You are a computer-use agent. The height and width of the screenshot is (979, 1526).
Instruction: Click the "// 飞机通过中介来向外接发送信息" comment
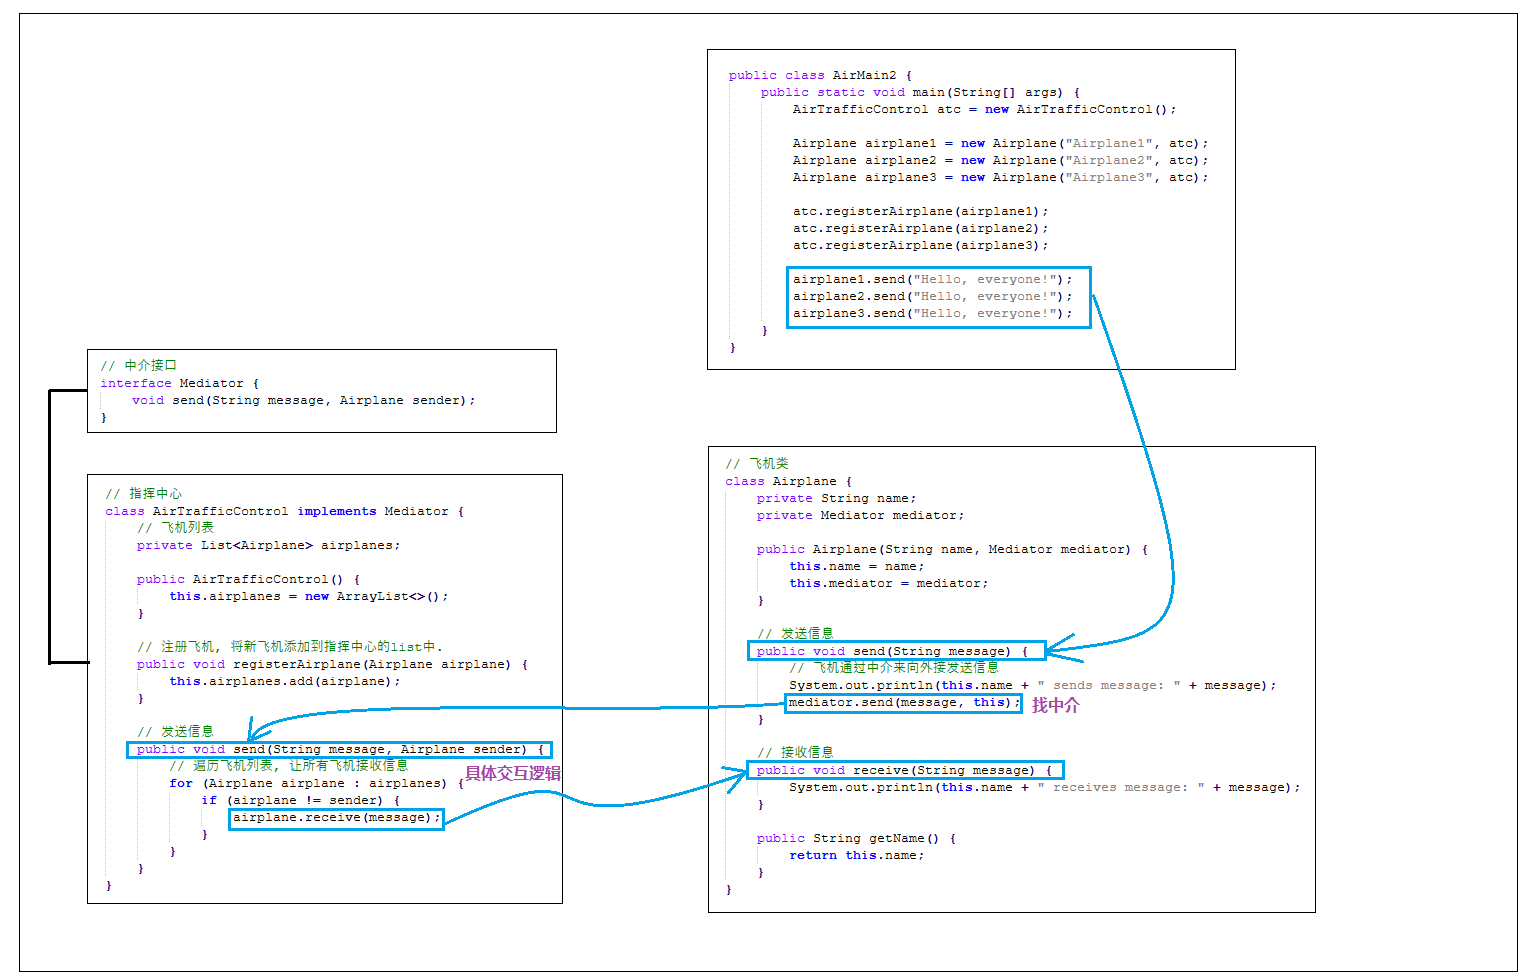pos(894,668)
